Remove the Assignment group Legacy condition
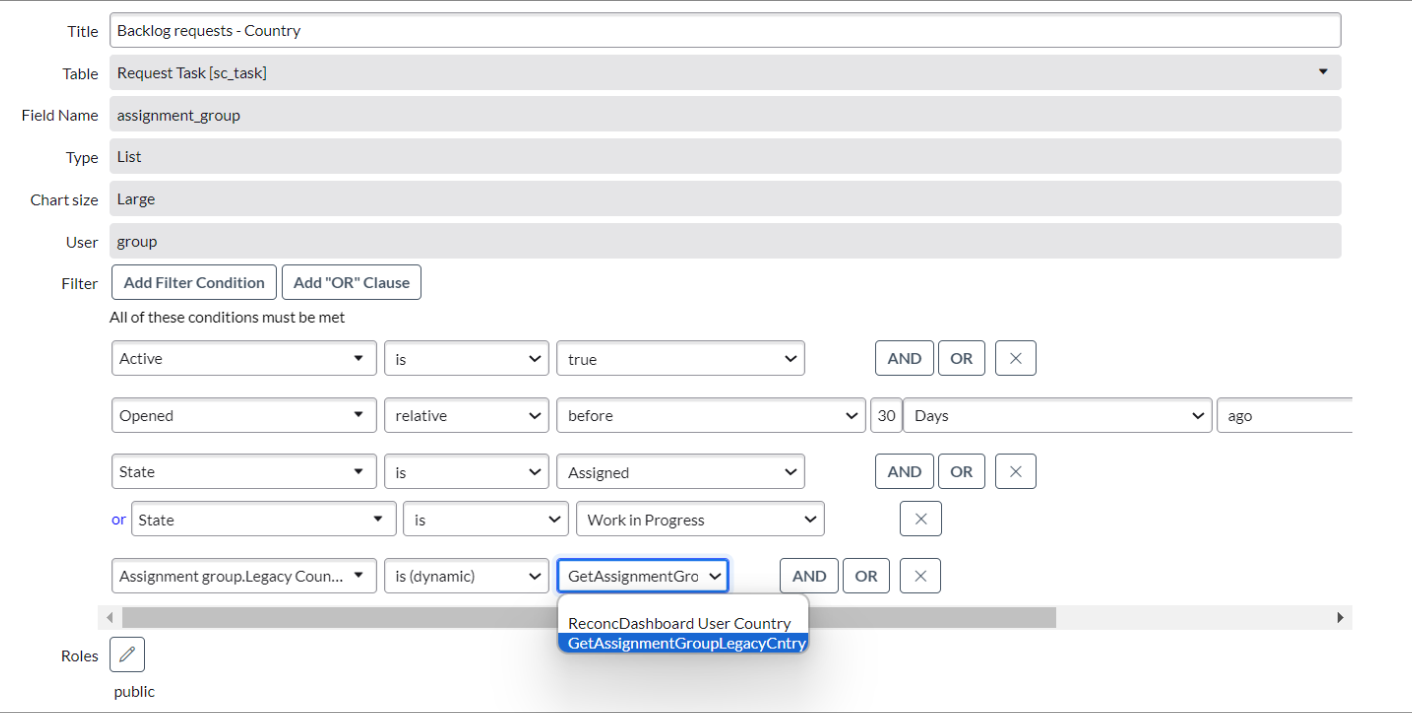 (921, 575)
